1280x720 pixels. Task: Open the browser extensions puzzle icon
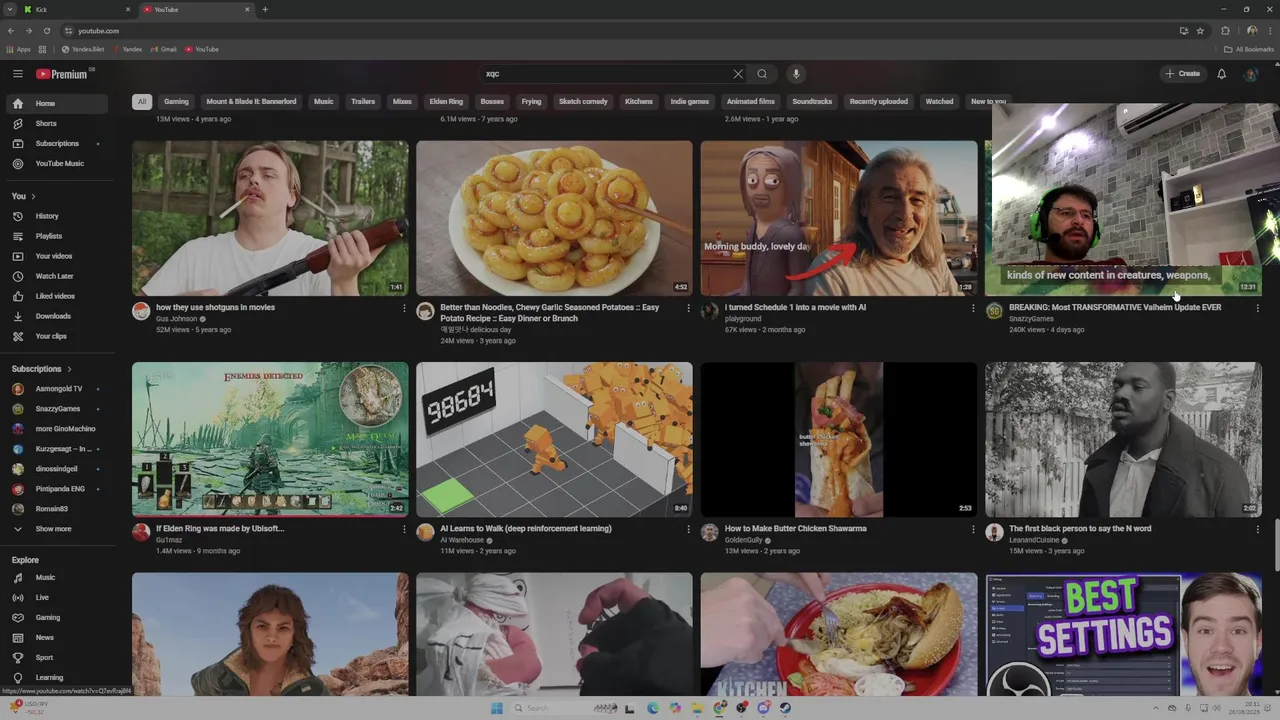[1225, 31]
